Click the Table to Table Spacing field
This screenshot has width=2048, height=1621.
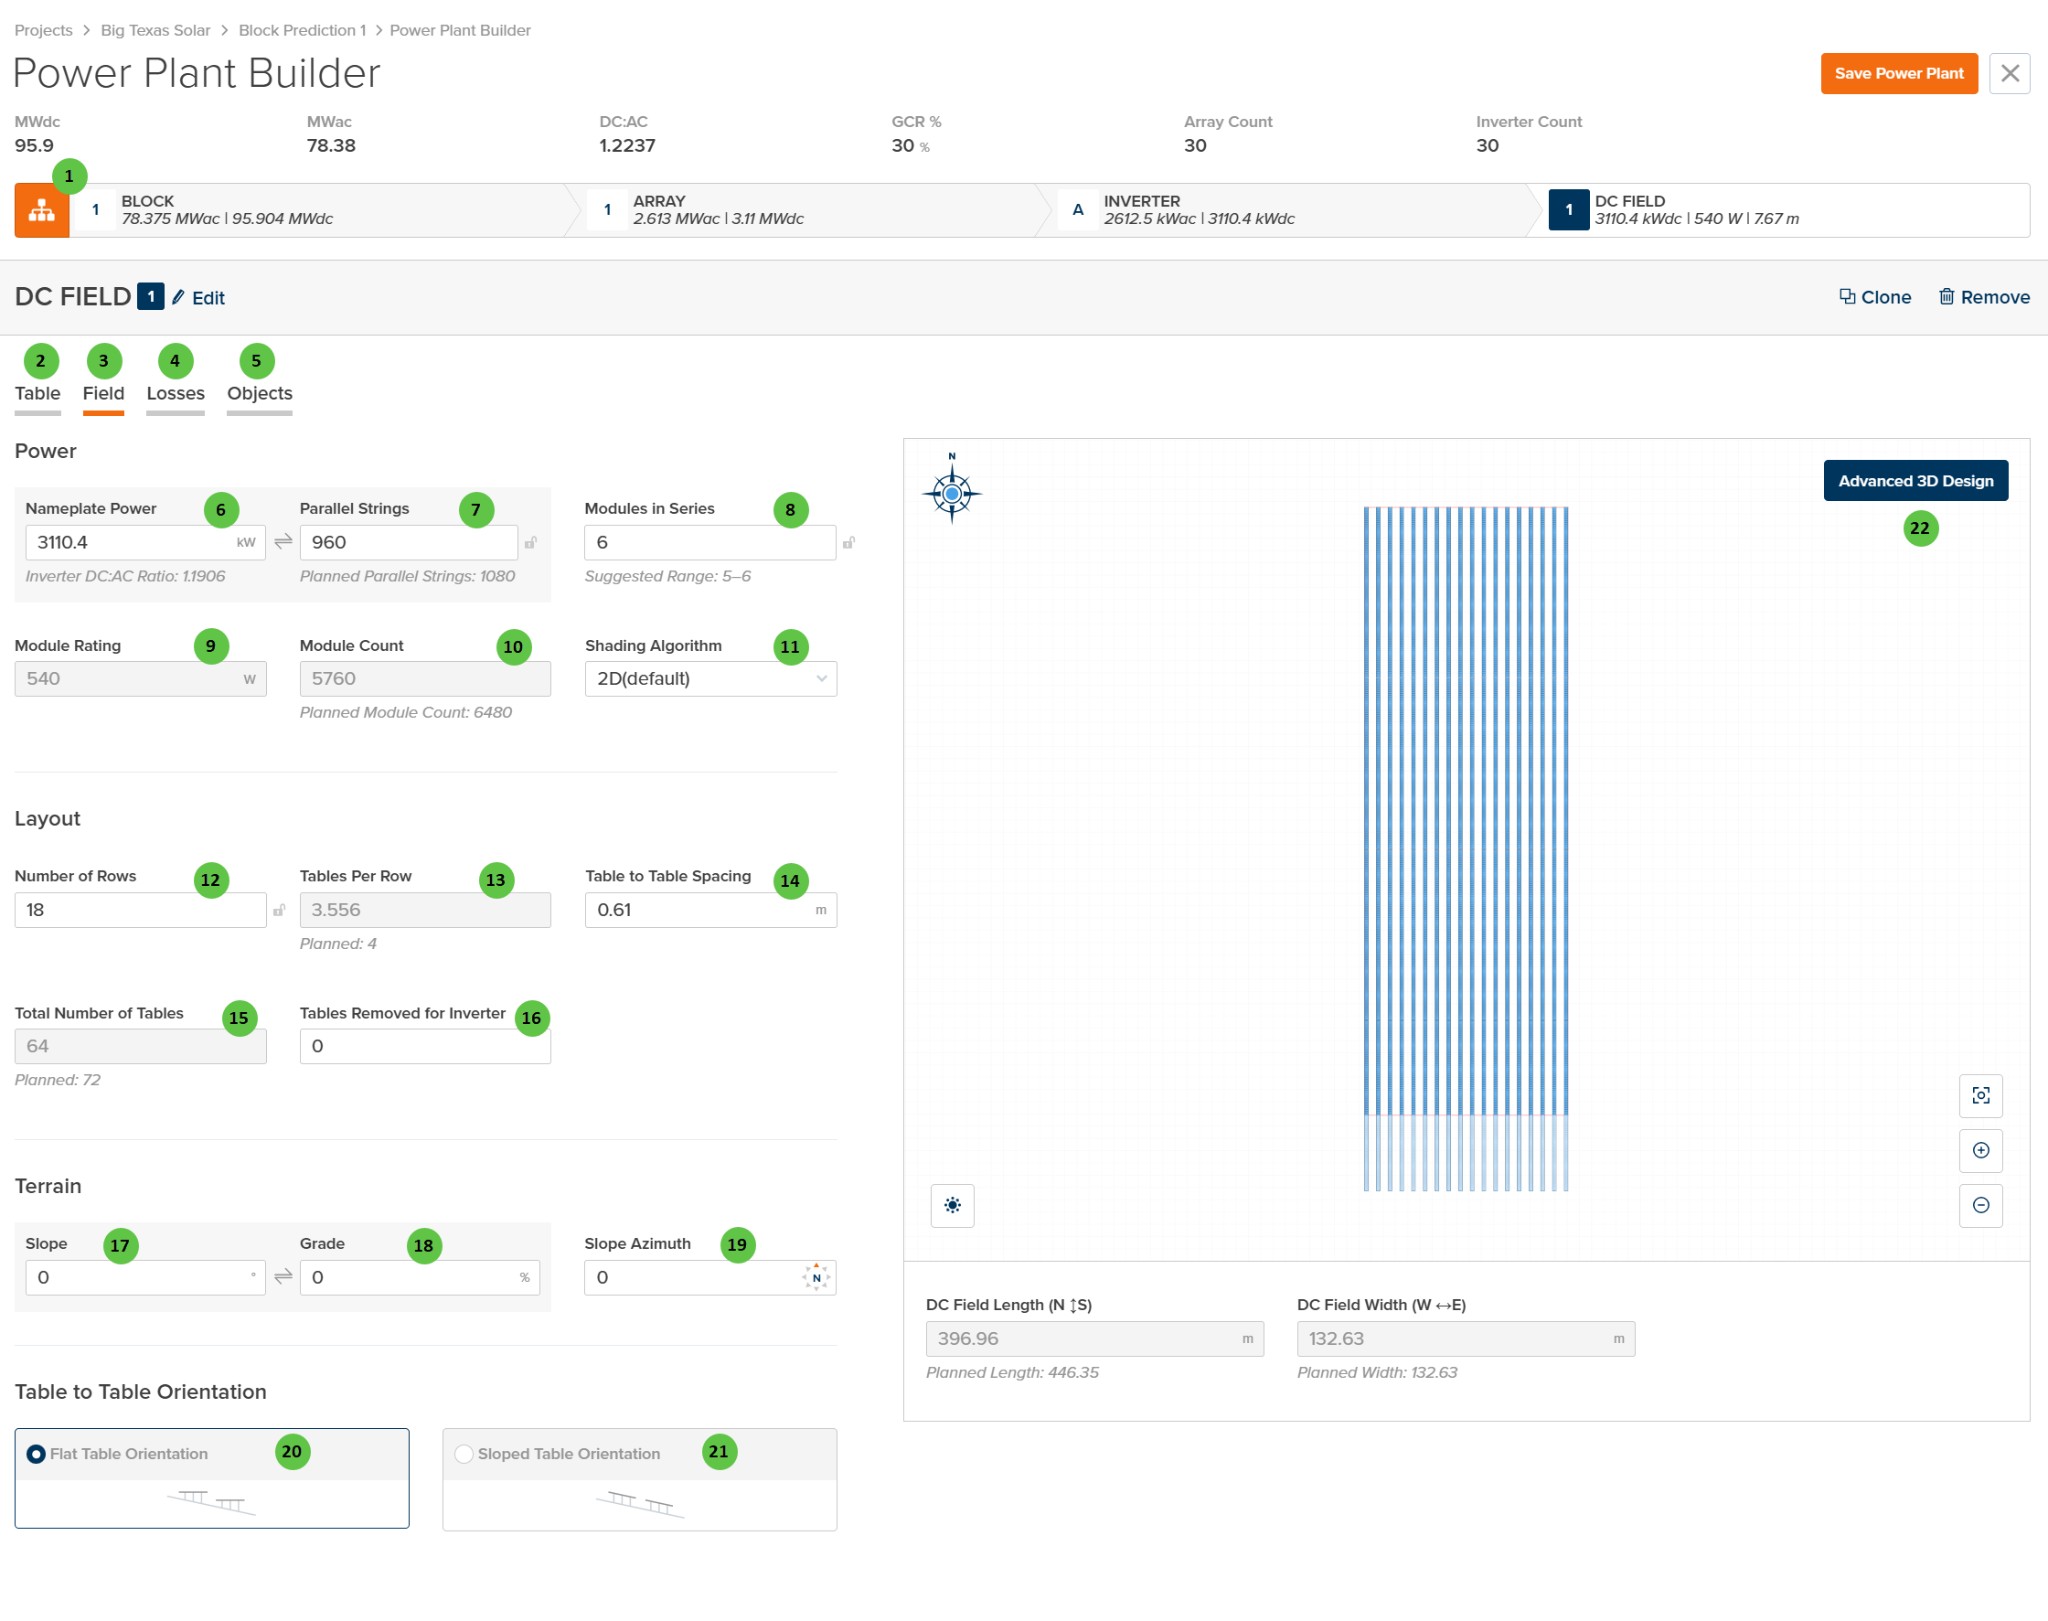[710, 910]
